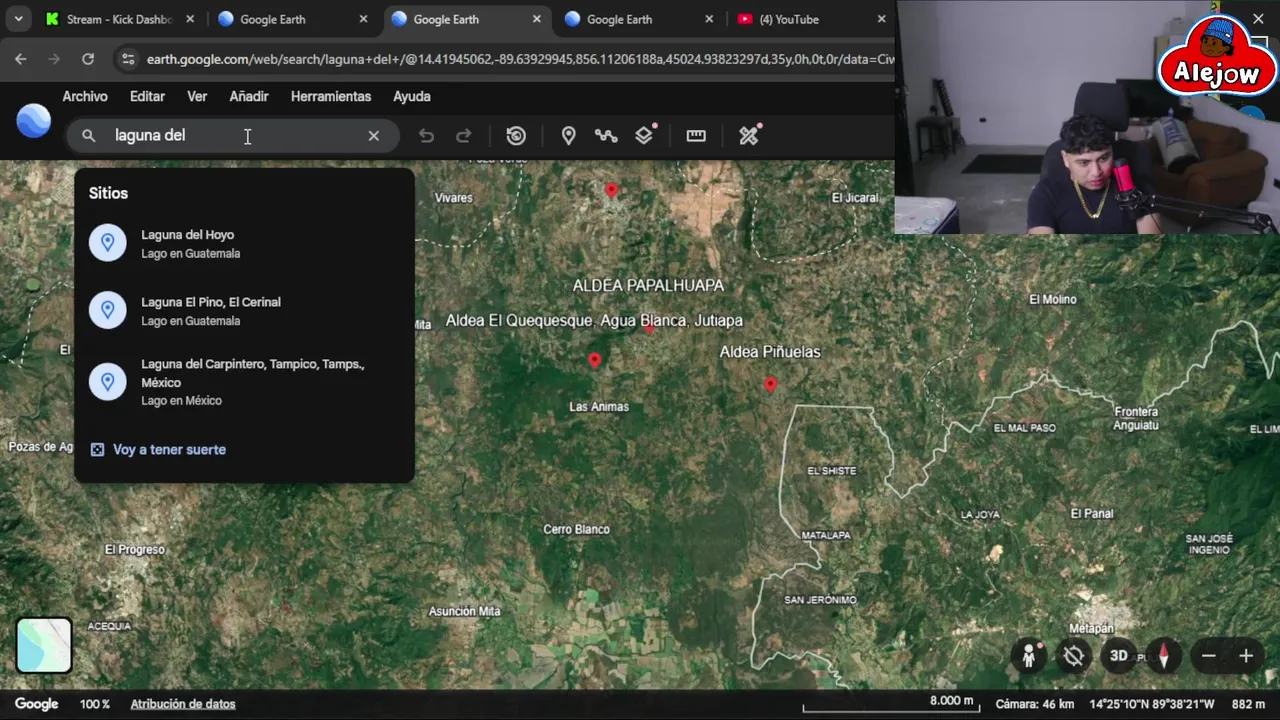The width and height of the screenshot is (1280, 720).
Task: Click Voy a tener suerte
Action: point(158,450)
